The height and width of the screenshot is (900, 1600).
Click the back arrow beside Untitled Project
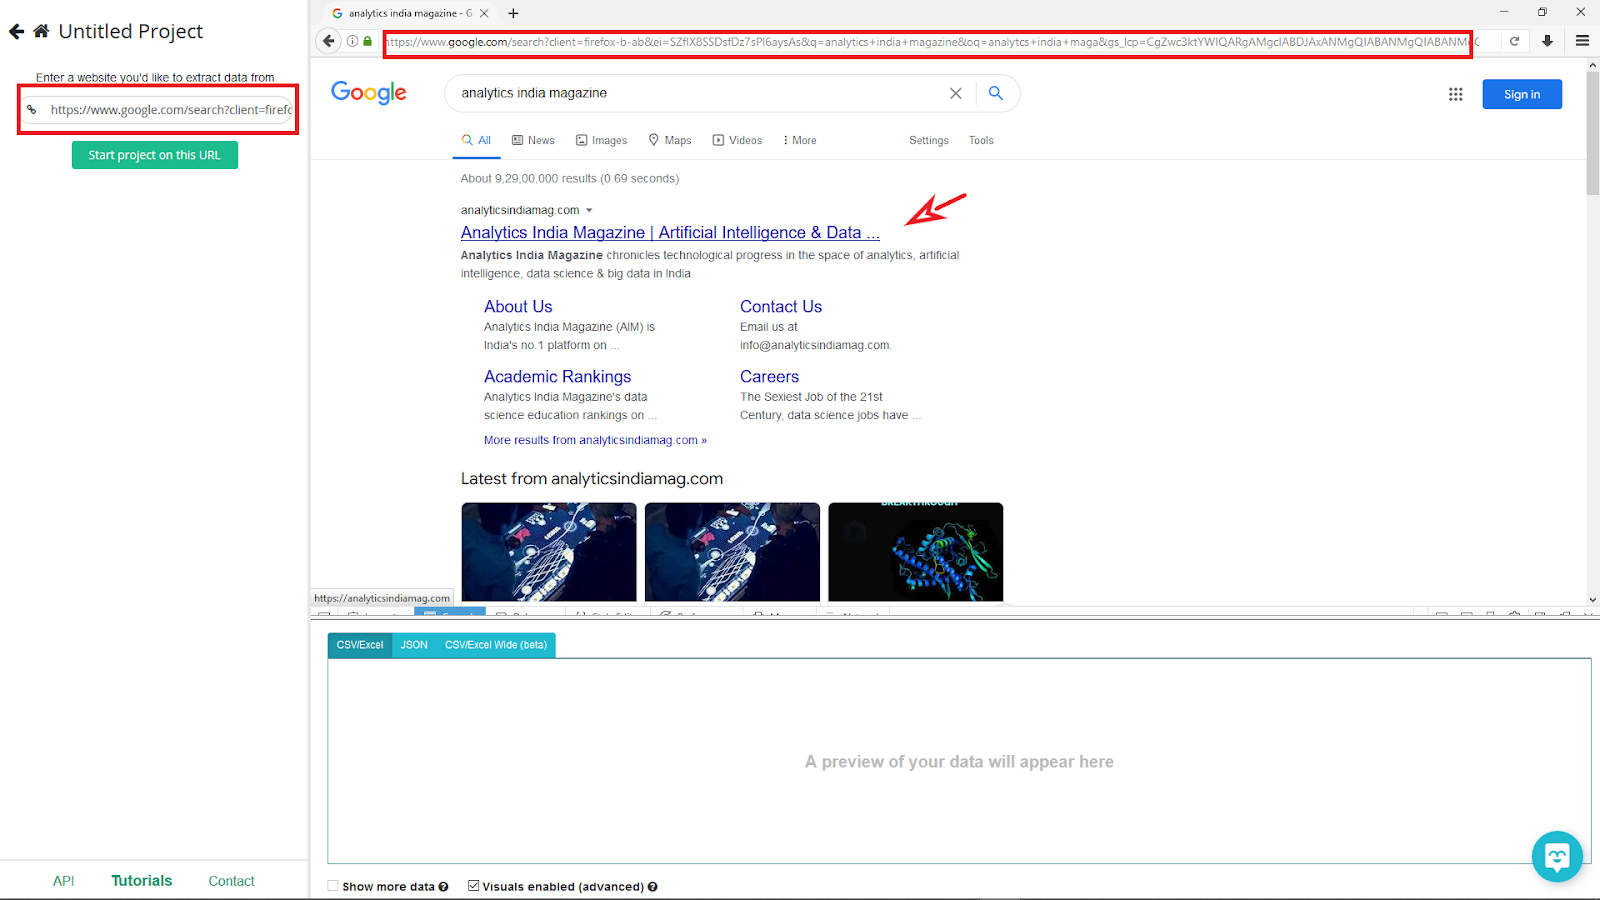point(16,31)
